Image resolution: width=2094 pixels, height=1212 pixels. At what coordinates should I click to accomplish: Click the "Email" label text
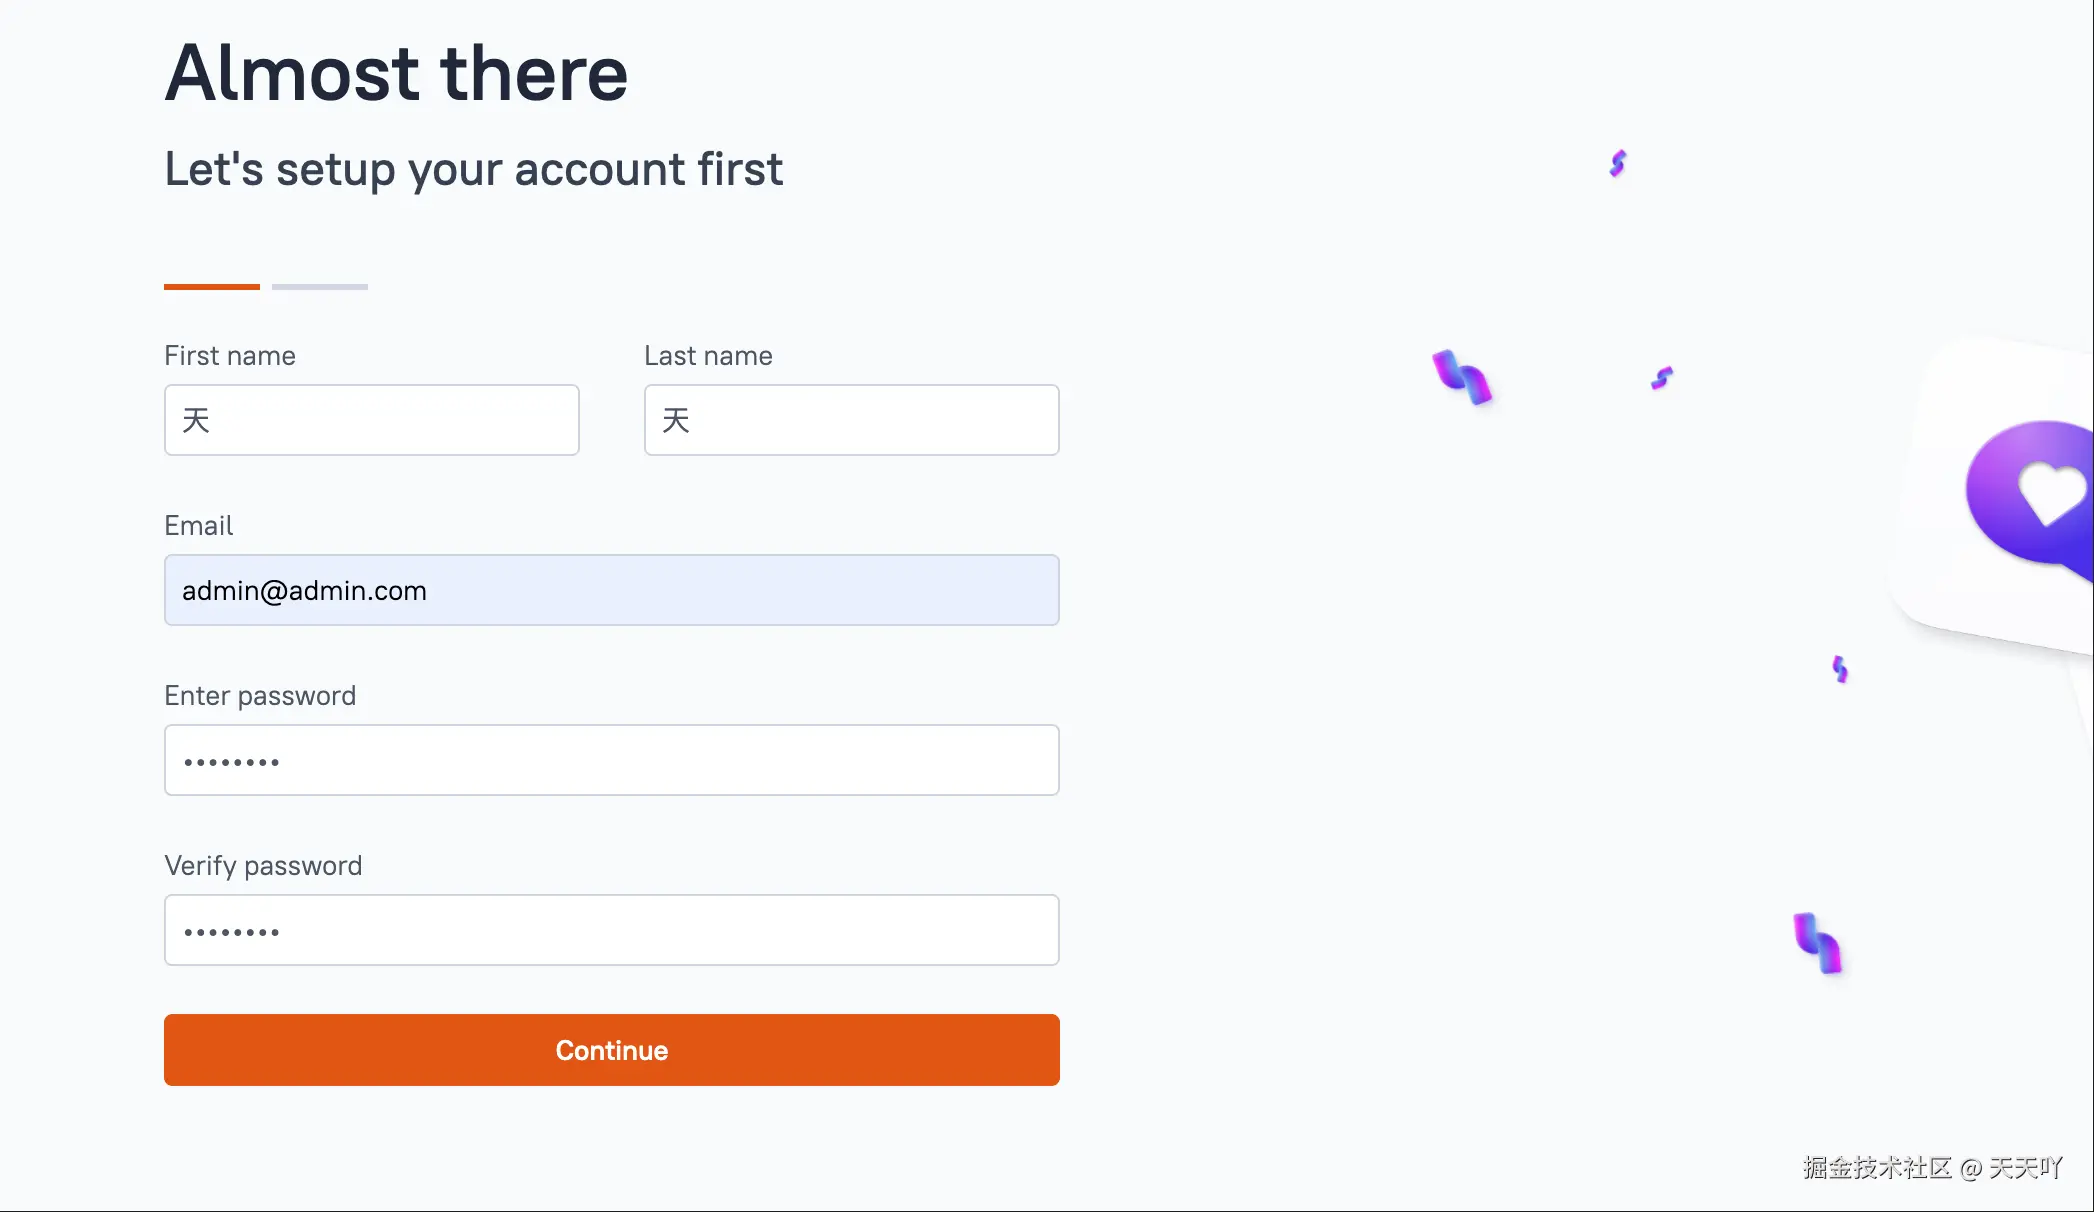(198, 526)
